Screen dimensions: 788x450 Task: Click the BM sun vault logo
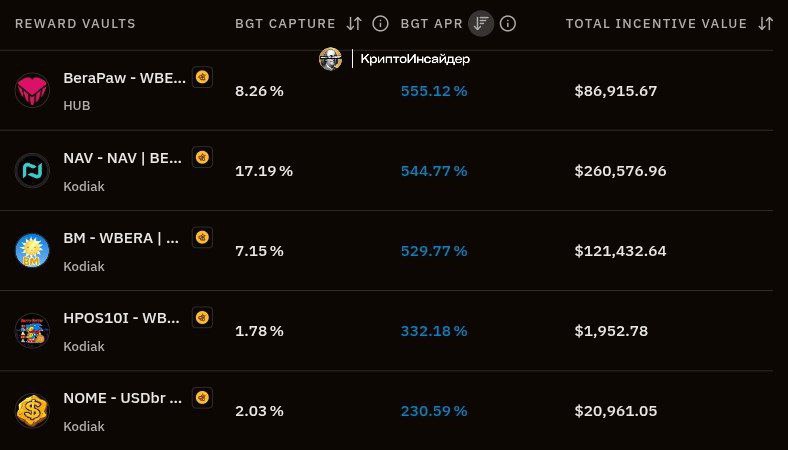pyautogui.click(x=32, y=250)
